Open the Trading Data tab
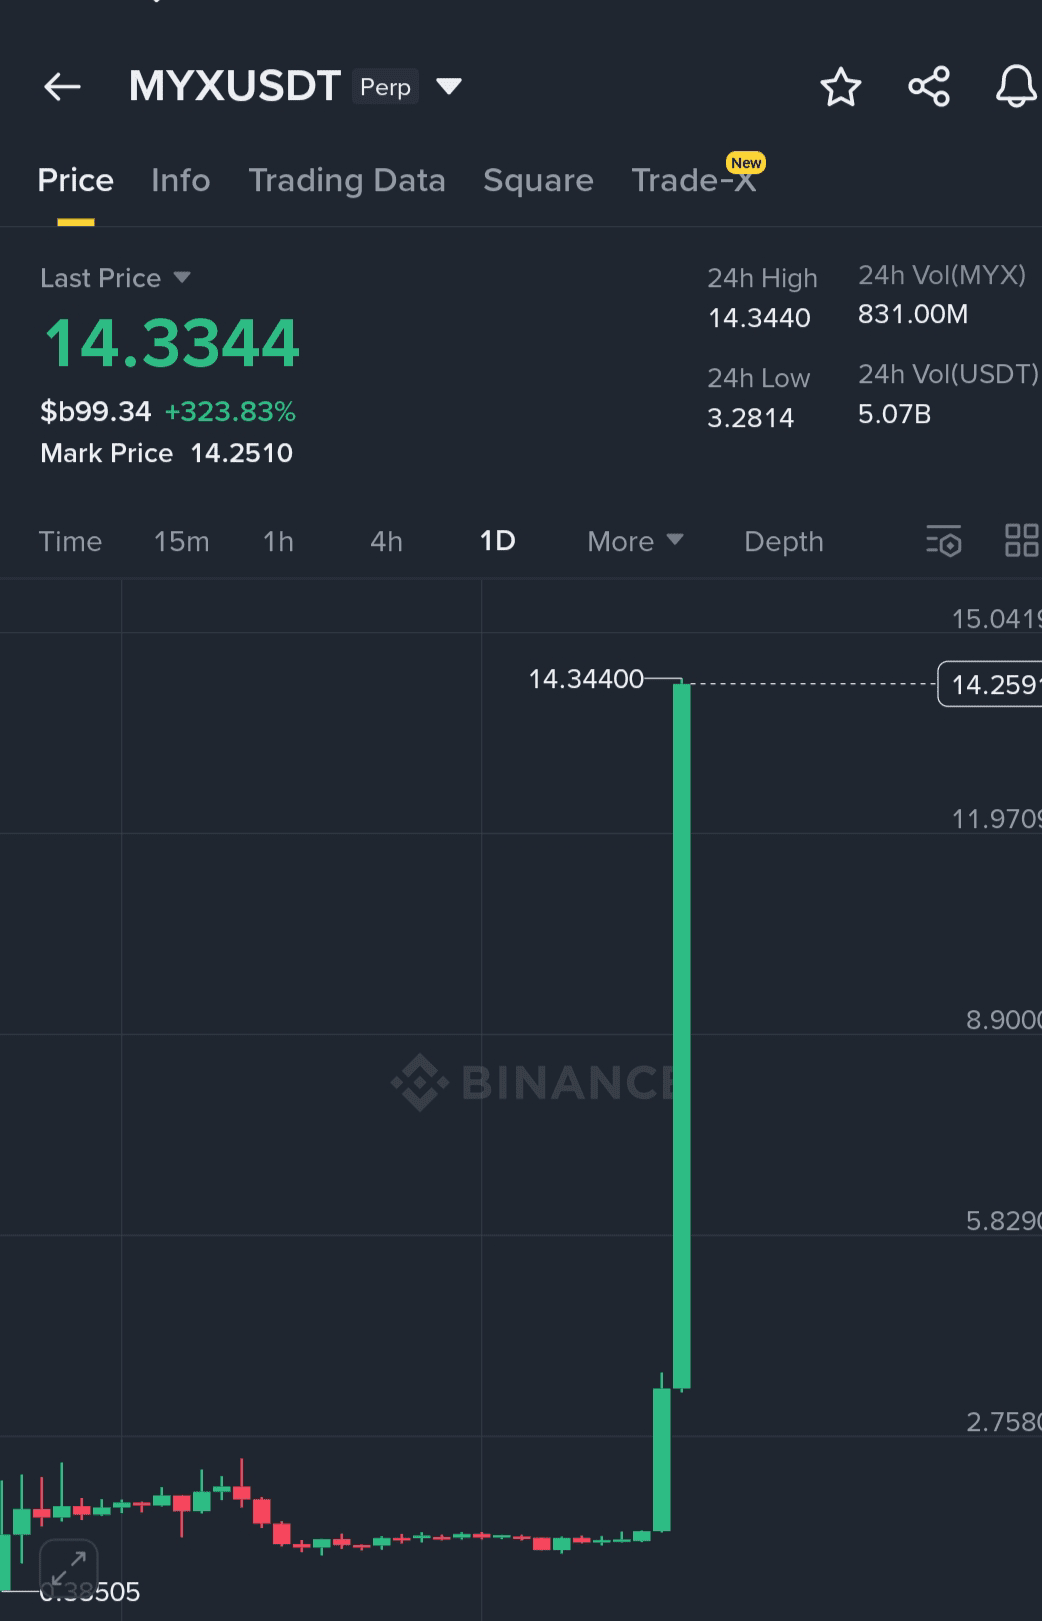 click(347, 180)
